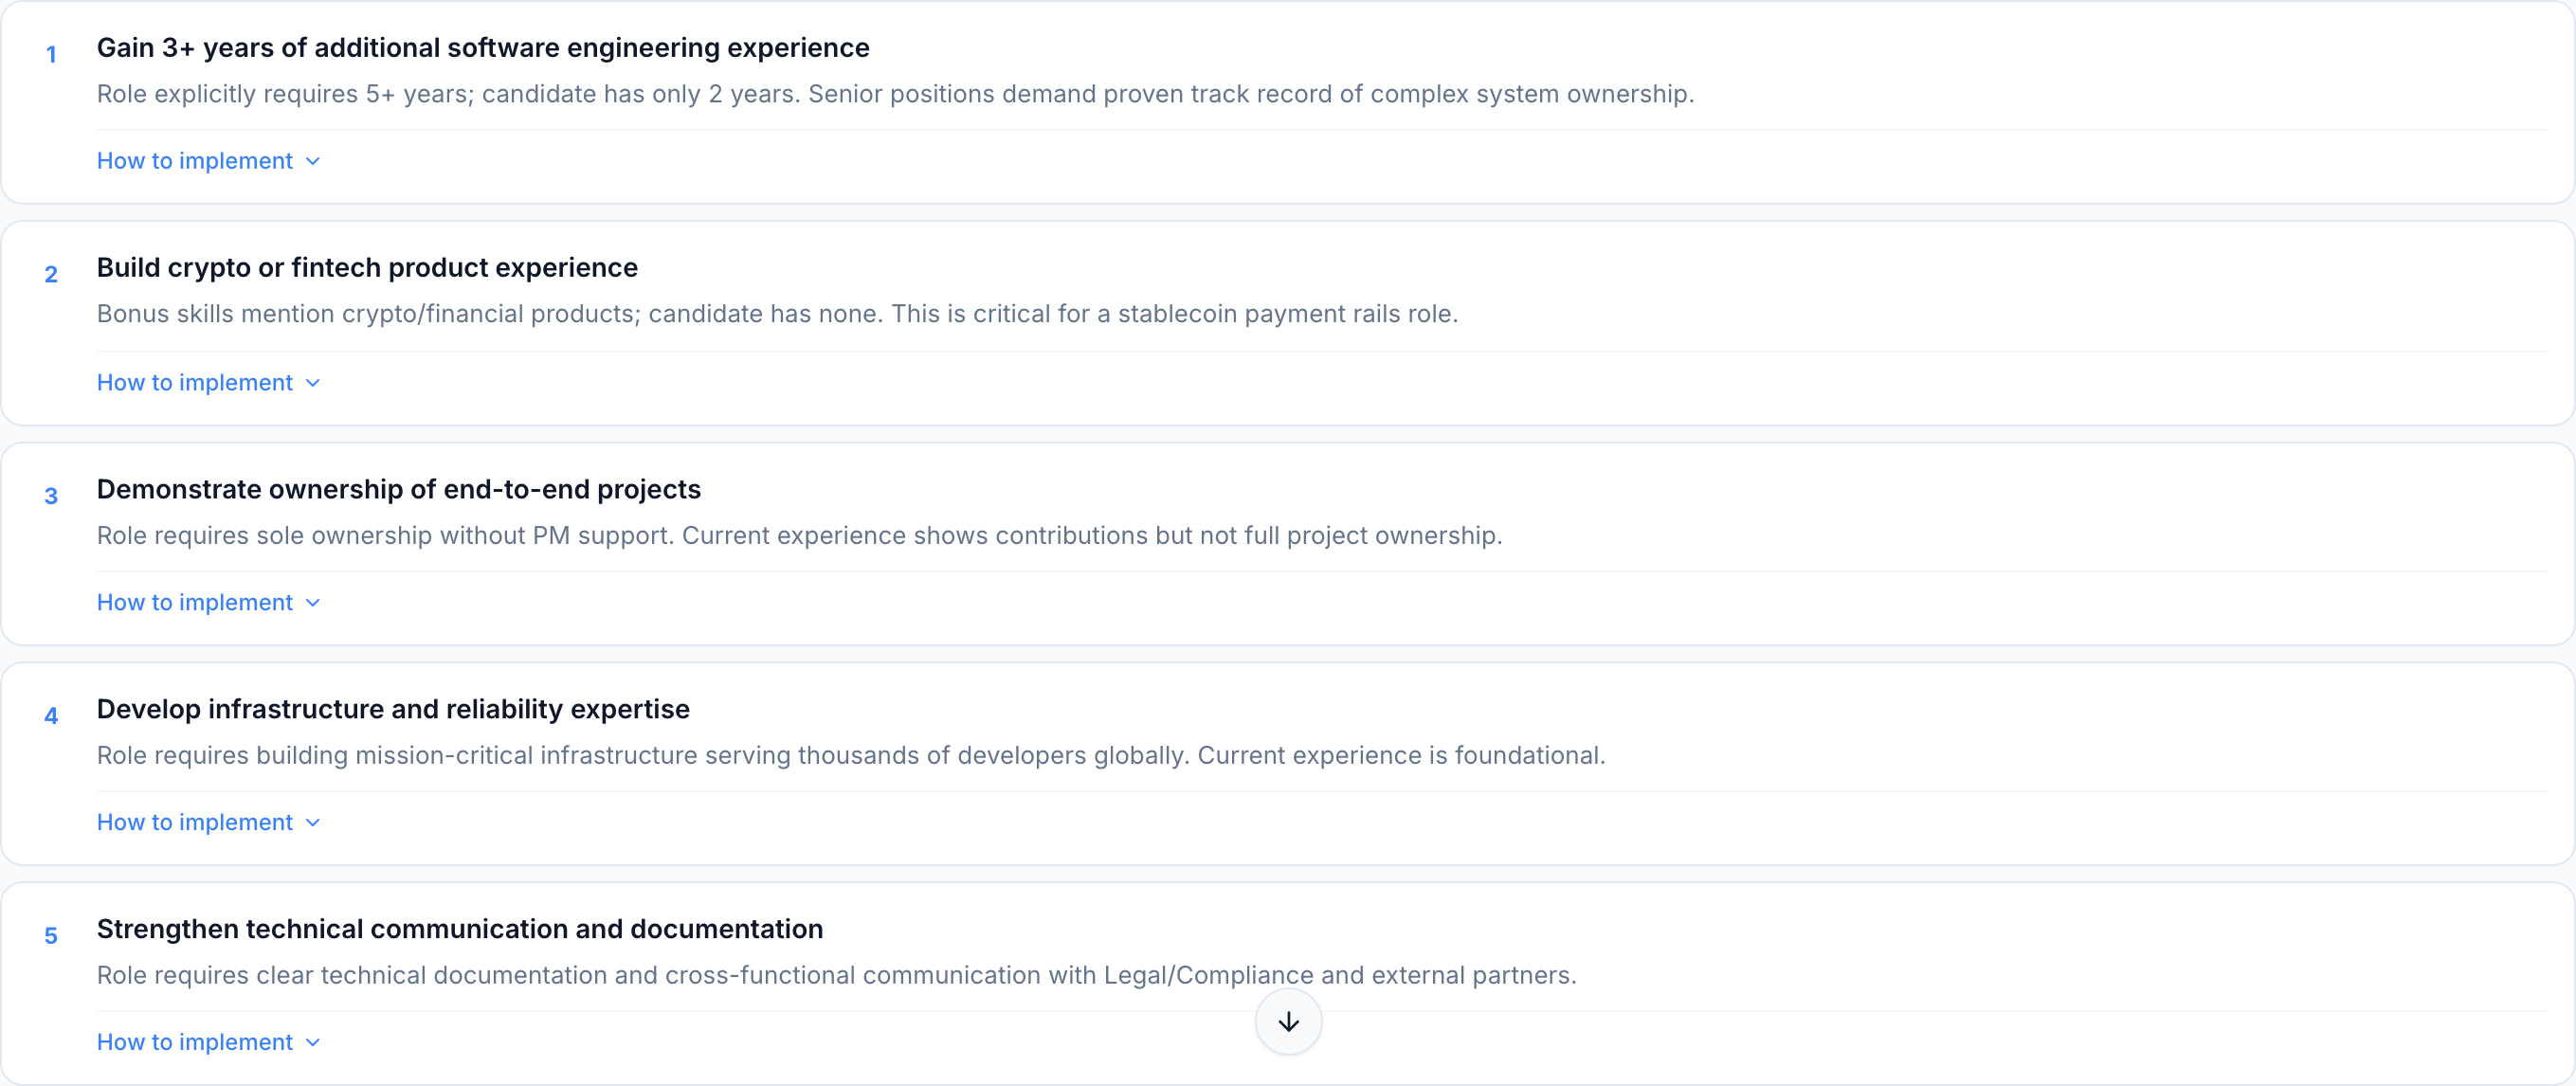Open How to implement for technical communication
The width and height of the screenshot is (2576, 1086).
195,1043
